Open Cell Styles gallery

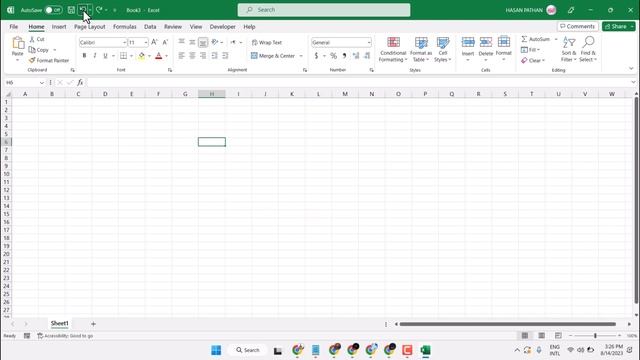[x=442, y=49]
